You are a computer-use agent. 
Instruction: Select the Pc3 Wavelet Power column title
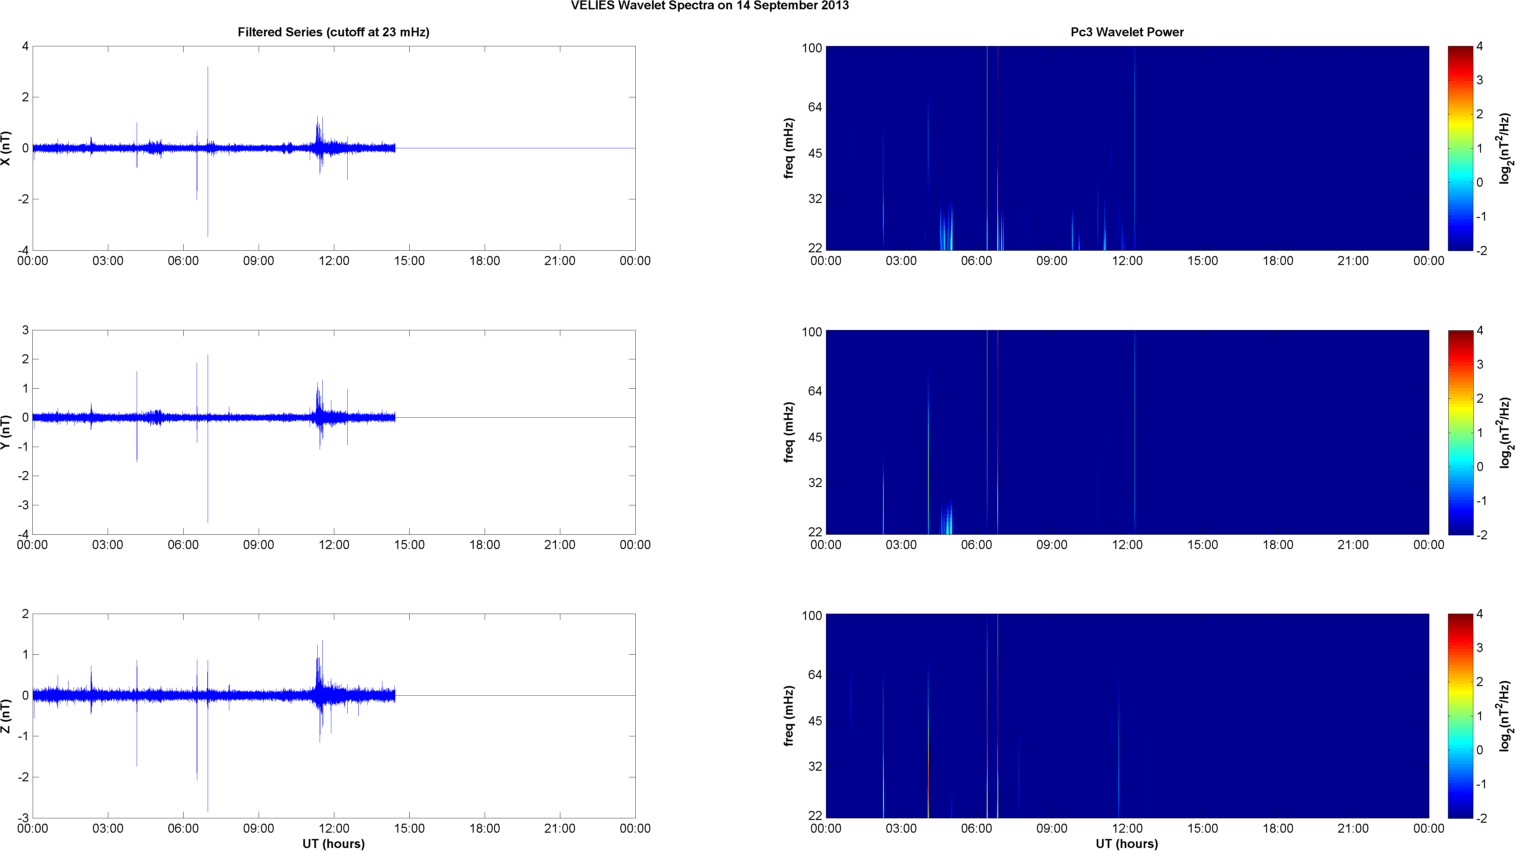click(x=1127, y=32)
